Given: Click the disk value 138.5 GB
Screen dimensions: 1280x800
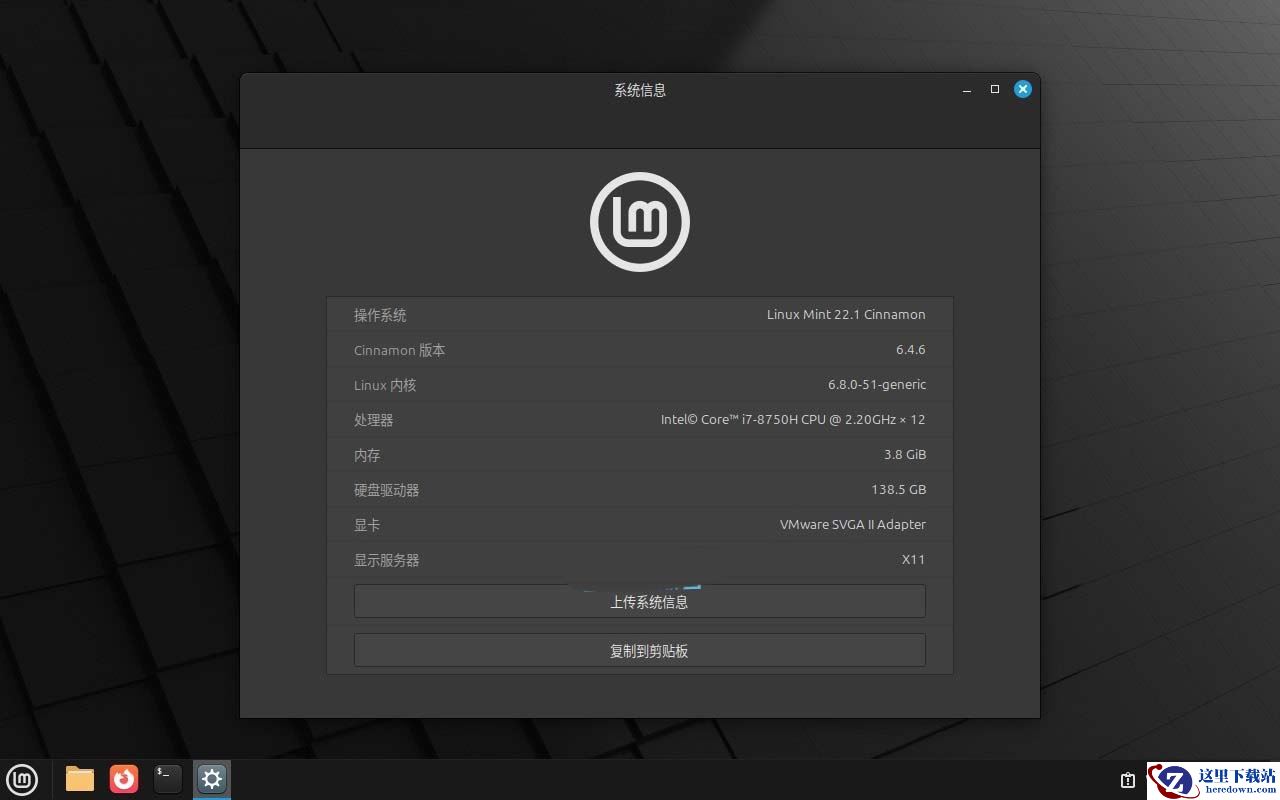Looking at the screenshot, I should (899, 490).
